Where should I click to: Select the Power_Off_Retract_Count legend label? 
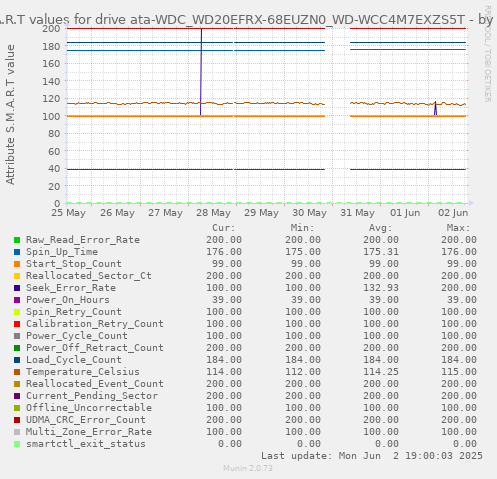pos(95,348)
